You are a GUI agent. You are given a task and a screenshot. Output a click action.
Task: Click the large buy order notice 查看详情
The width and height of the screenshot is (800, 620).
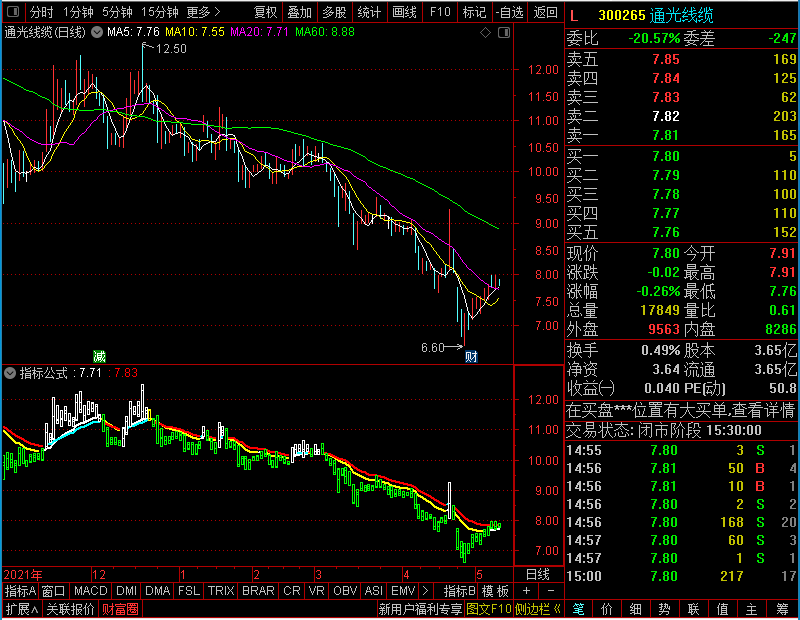tap(763, 410)
